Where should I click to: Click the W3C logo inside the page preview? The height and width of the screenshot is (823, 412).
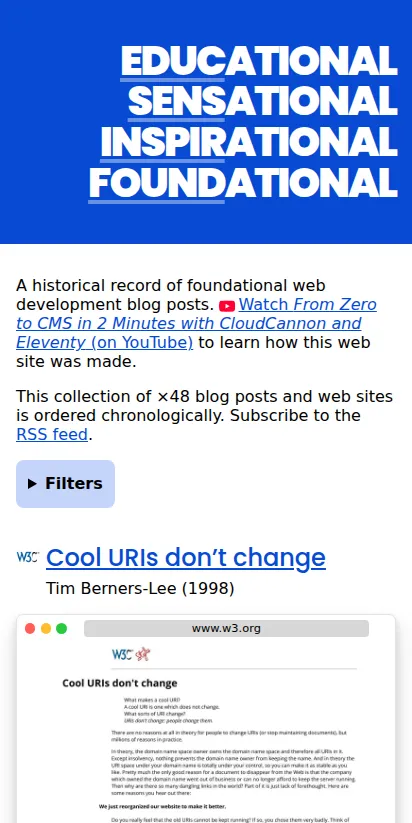coord(123,655)
